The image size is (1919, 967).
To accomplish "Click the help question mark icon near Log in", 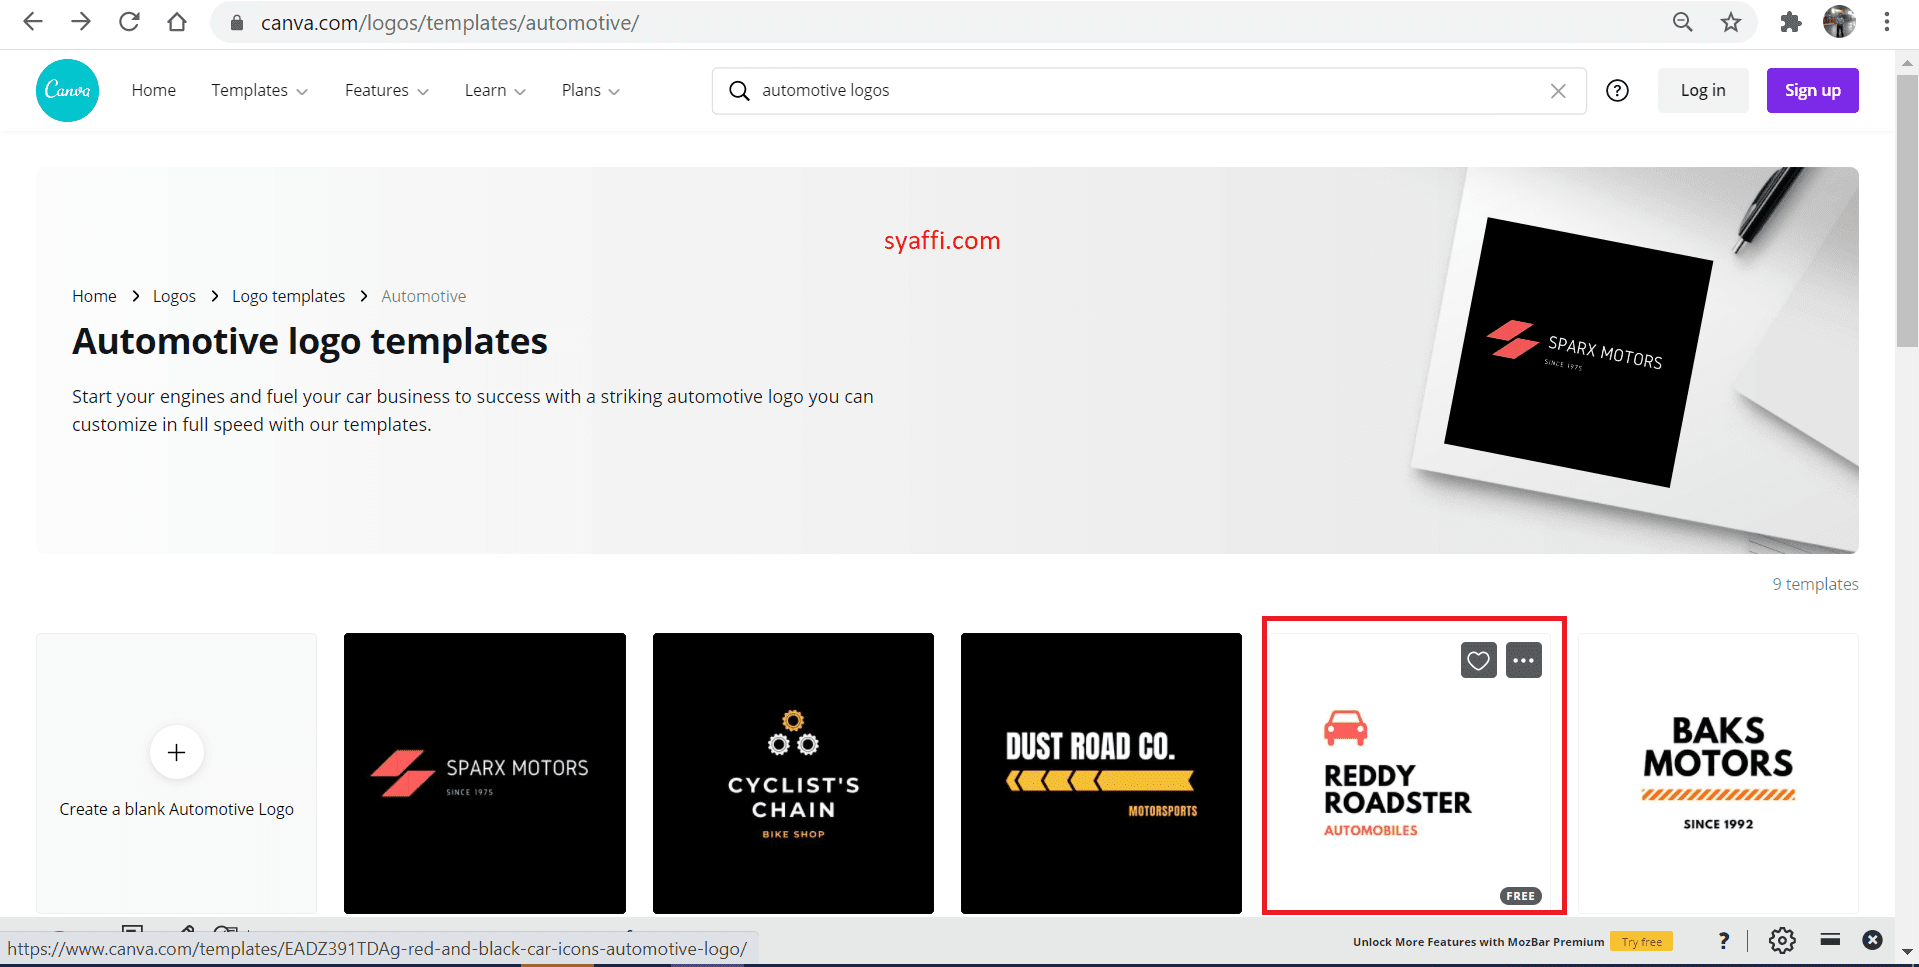I will click(x=1617, y=90).
